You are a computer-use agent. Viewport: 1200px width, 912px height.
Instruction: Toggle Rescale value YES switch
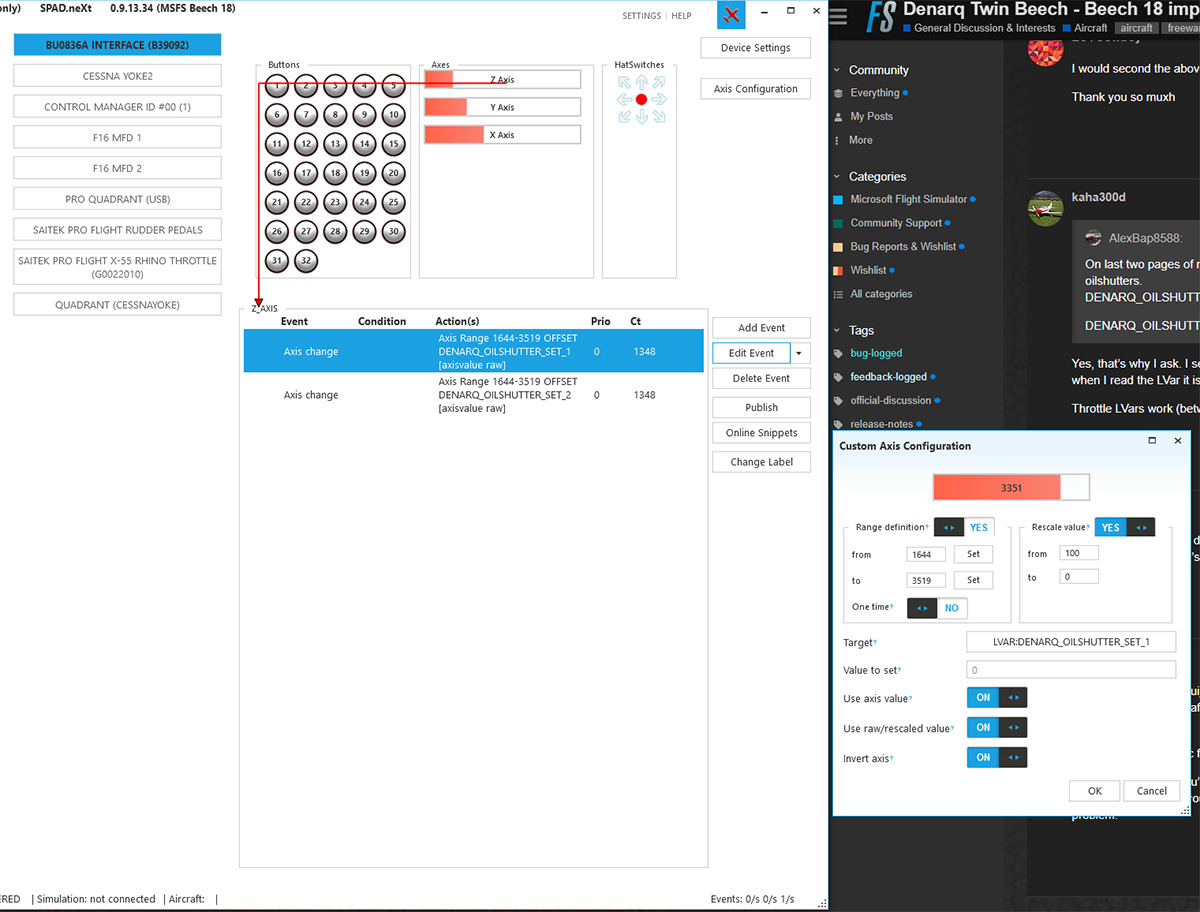click(x=1125, y=527)
